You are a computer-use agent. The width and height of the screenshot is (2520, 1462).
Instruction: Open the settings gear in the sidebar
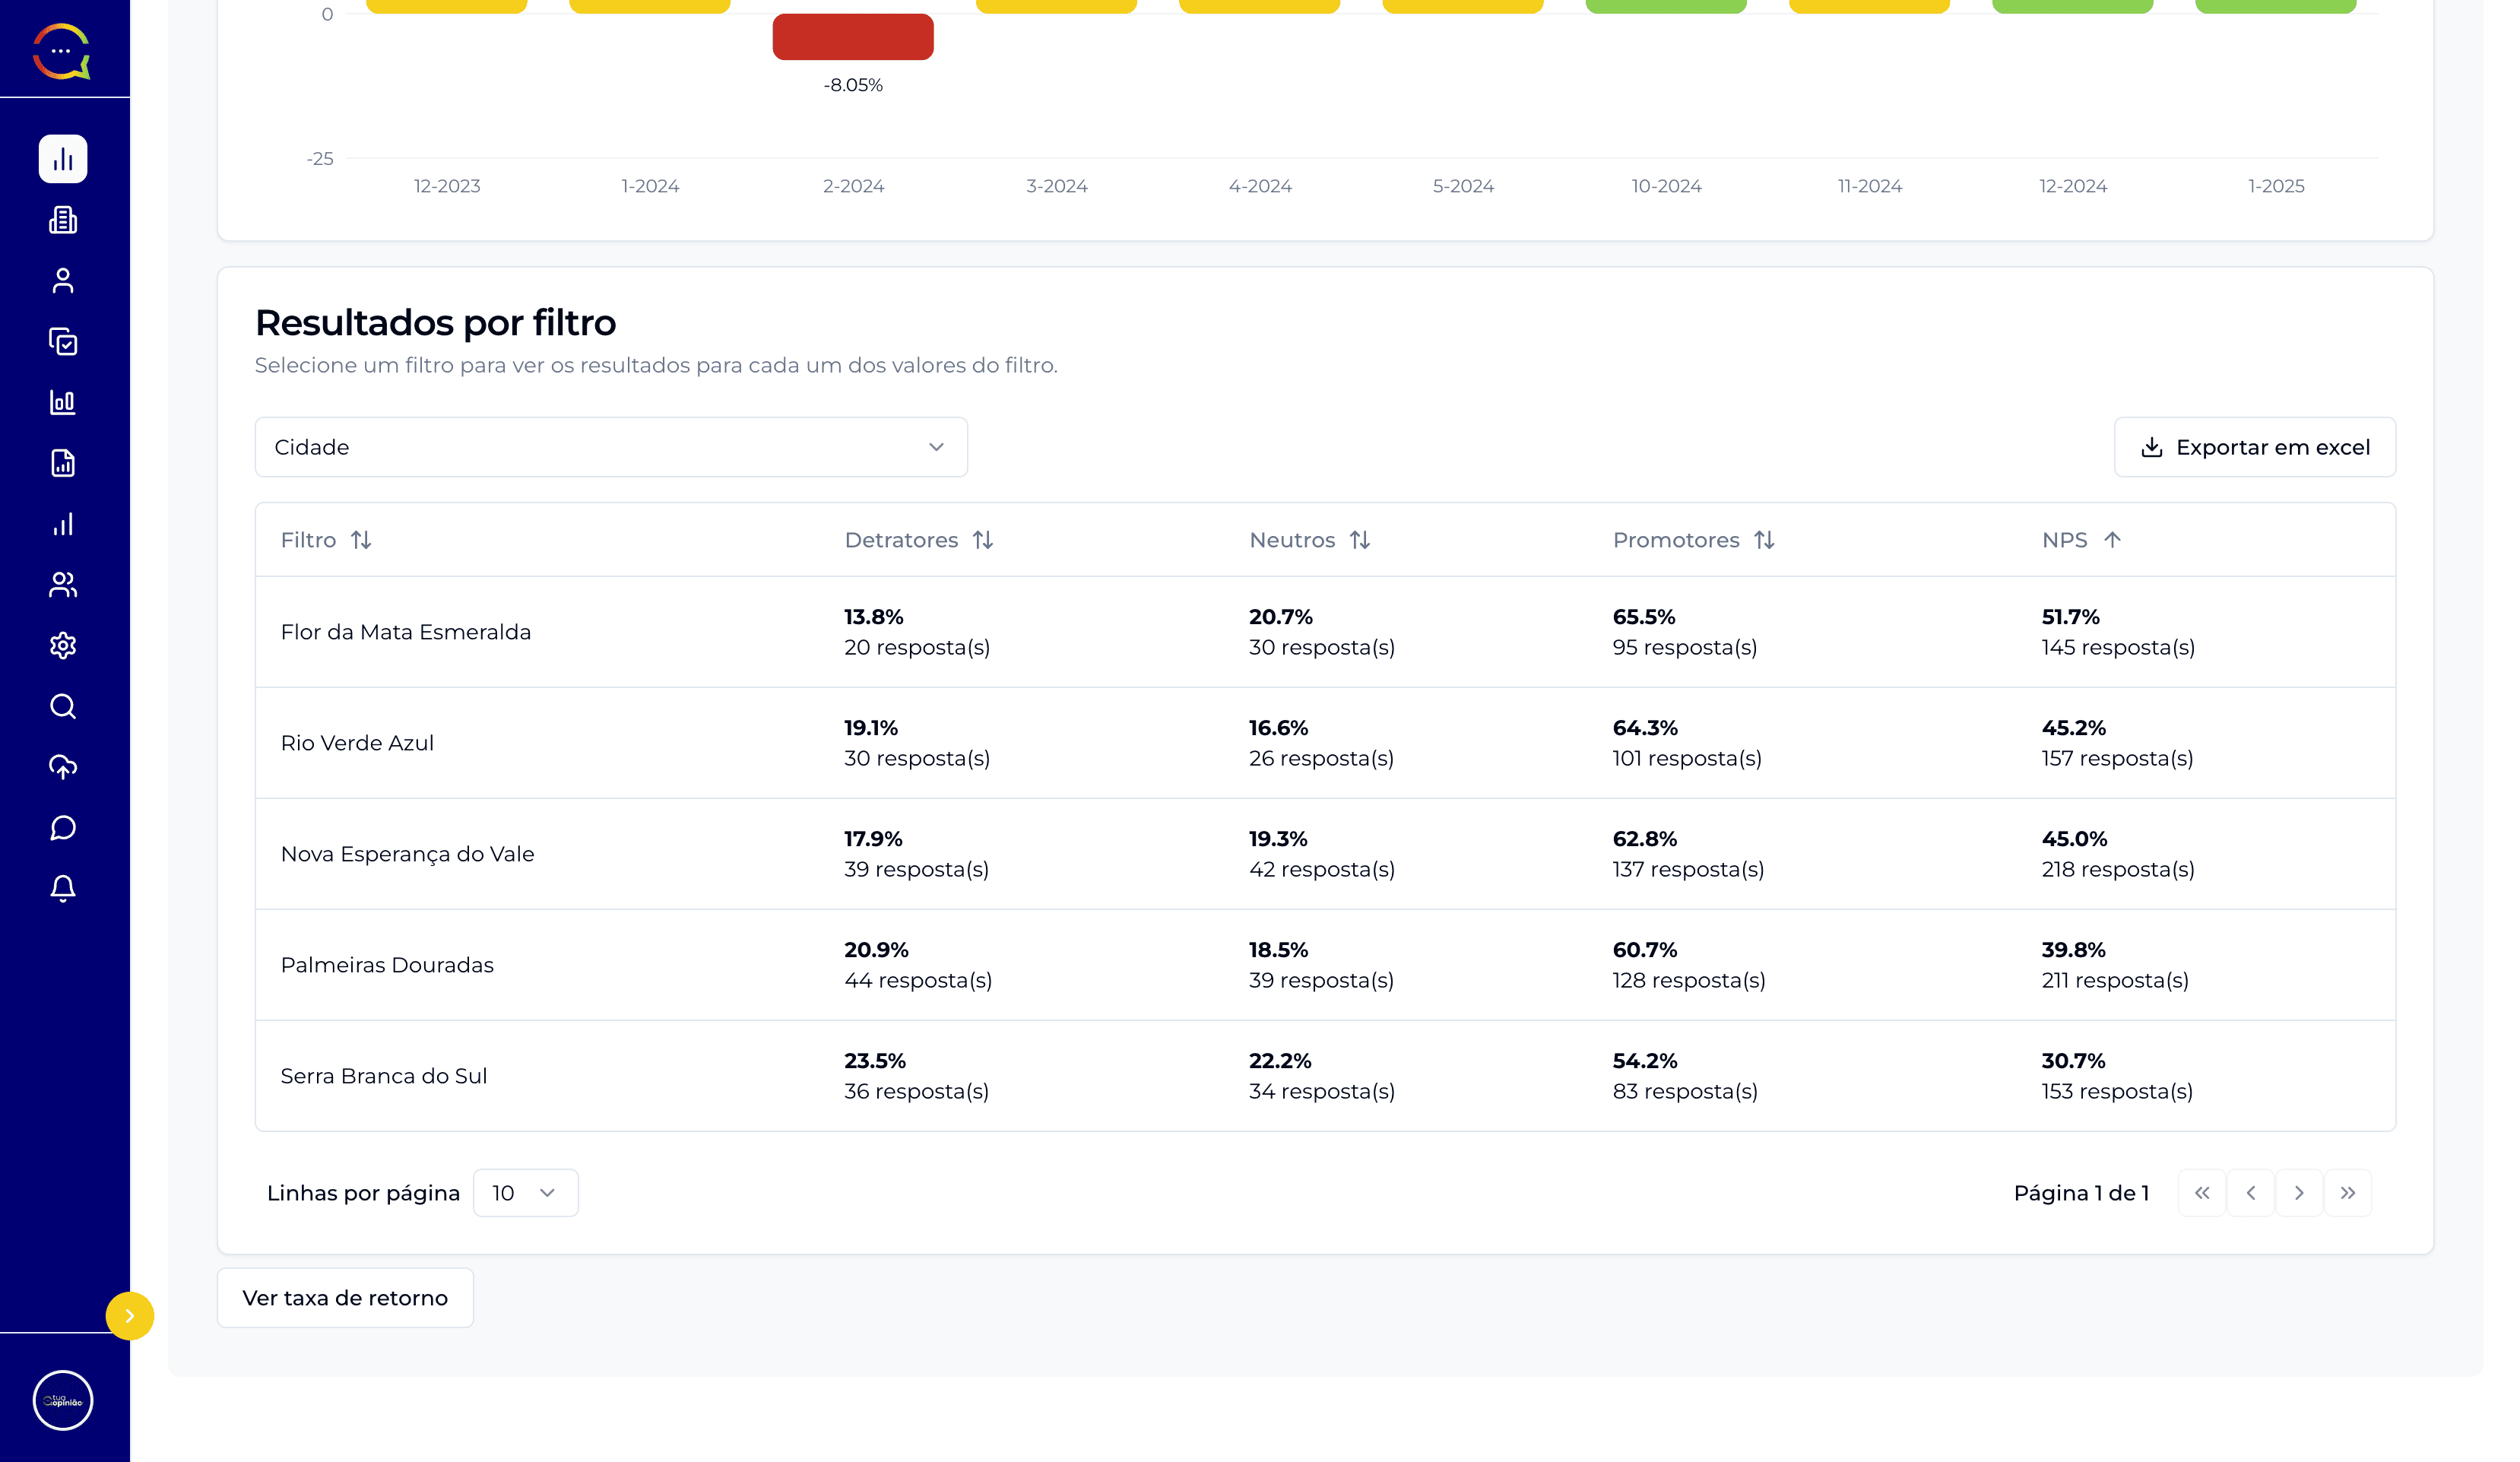[63, 645]
